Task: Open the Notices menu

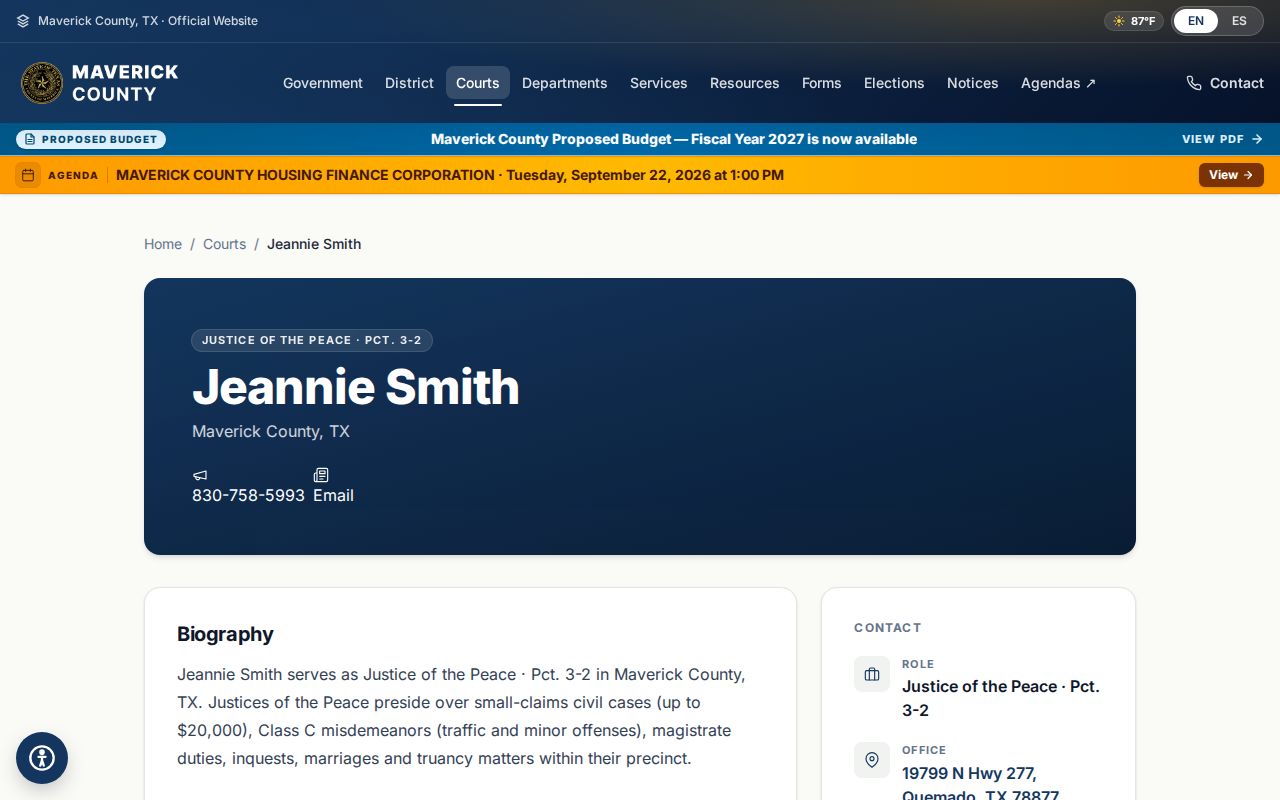Action: [973, 83]
